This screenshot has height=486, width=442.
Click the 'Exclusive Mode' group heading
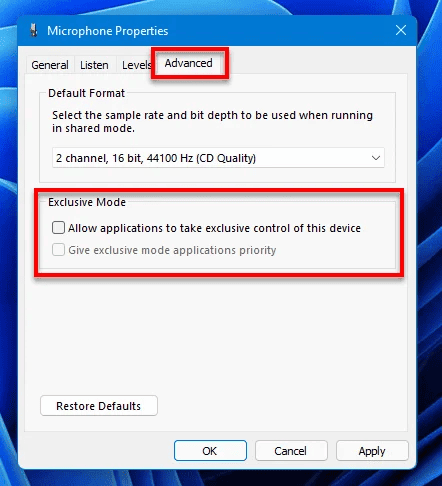pyautogui.click(x=87, y=202)
